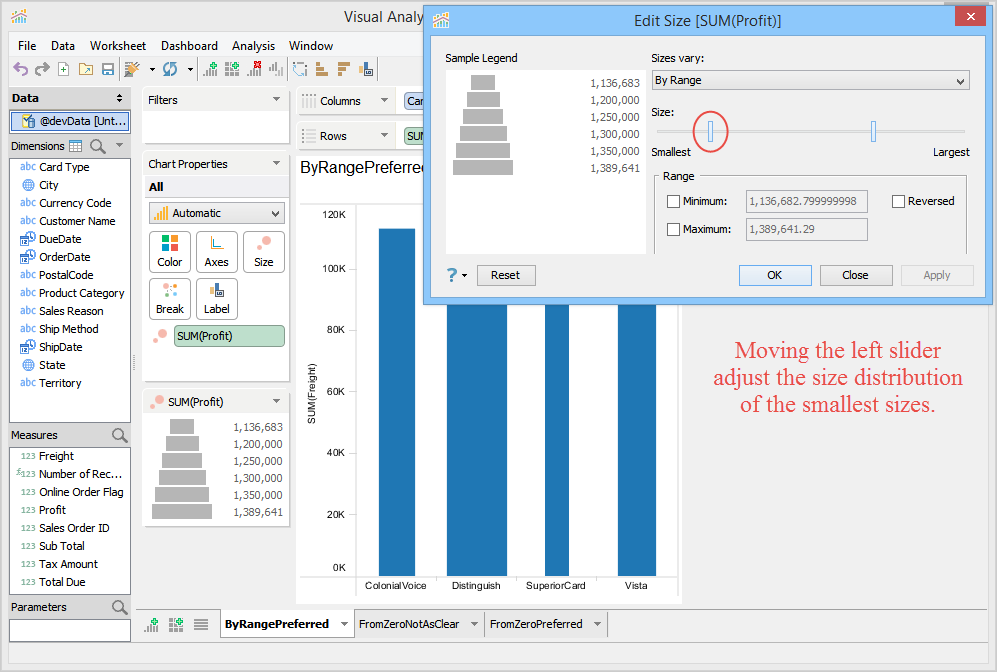Open dropdown arrow next to plug icon
The height and width of the screenshot is (672, 997).
(152, 69)
